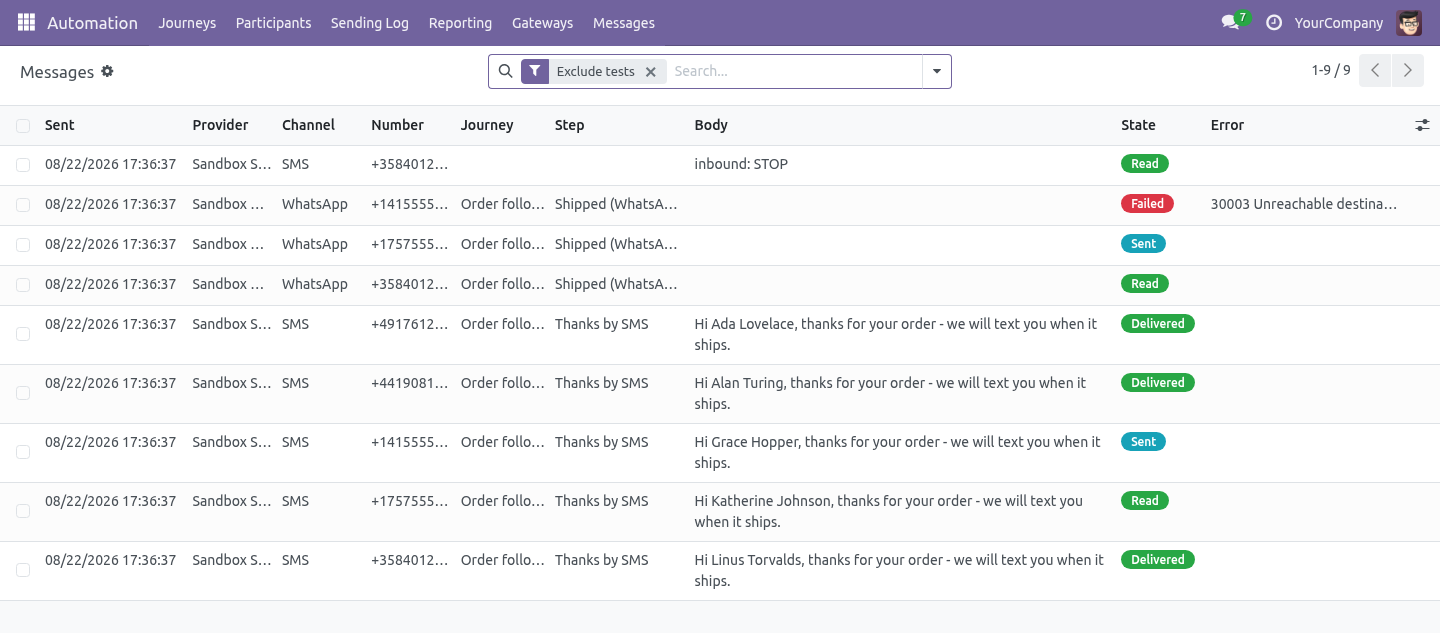Click the Hi Grace Hopper message body
1440x633 pixels.
click(x=897, y=452)
